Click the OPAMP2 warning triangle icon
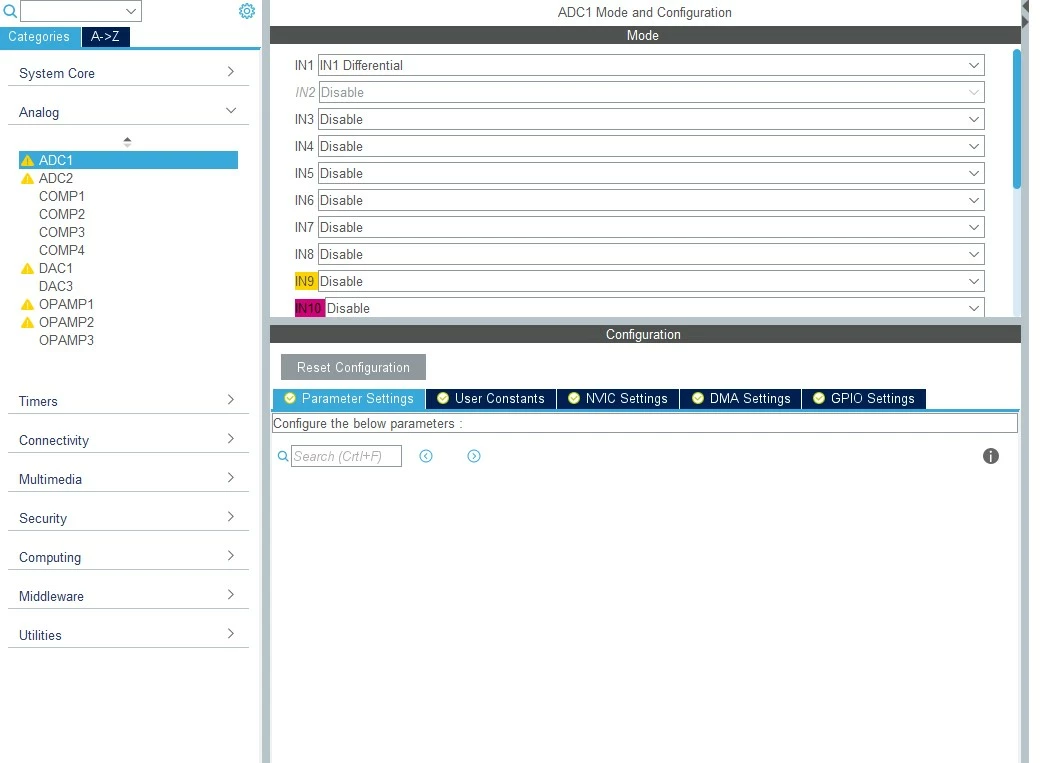Viewport: 1049px width, 763px height. 27,323
